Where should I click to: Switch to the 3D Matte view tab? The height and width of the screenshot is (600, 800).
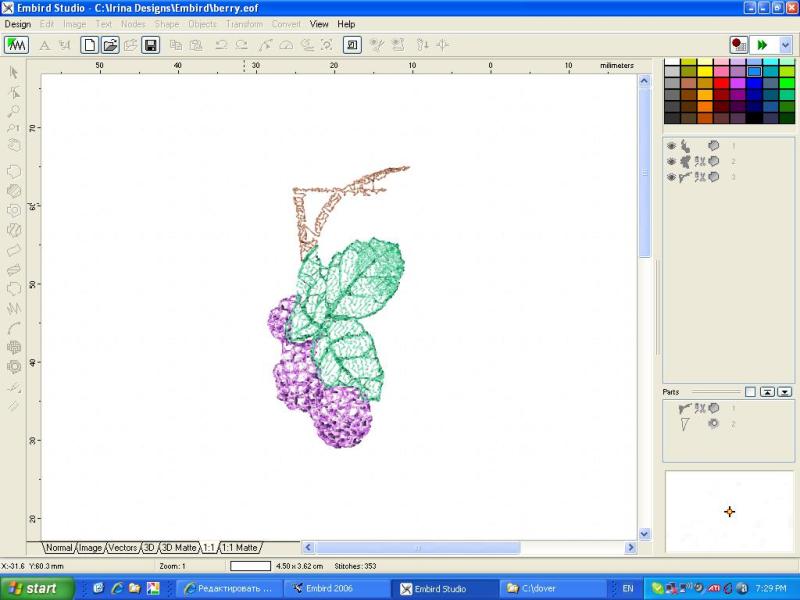tap(180, 548)
